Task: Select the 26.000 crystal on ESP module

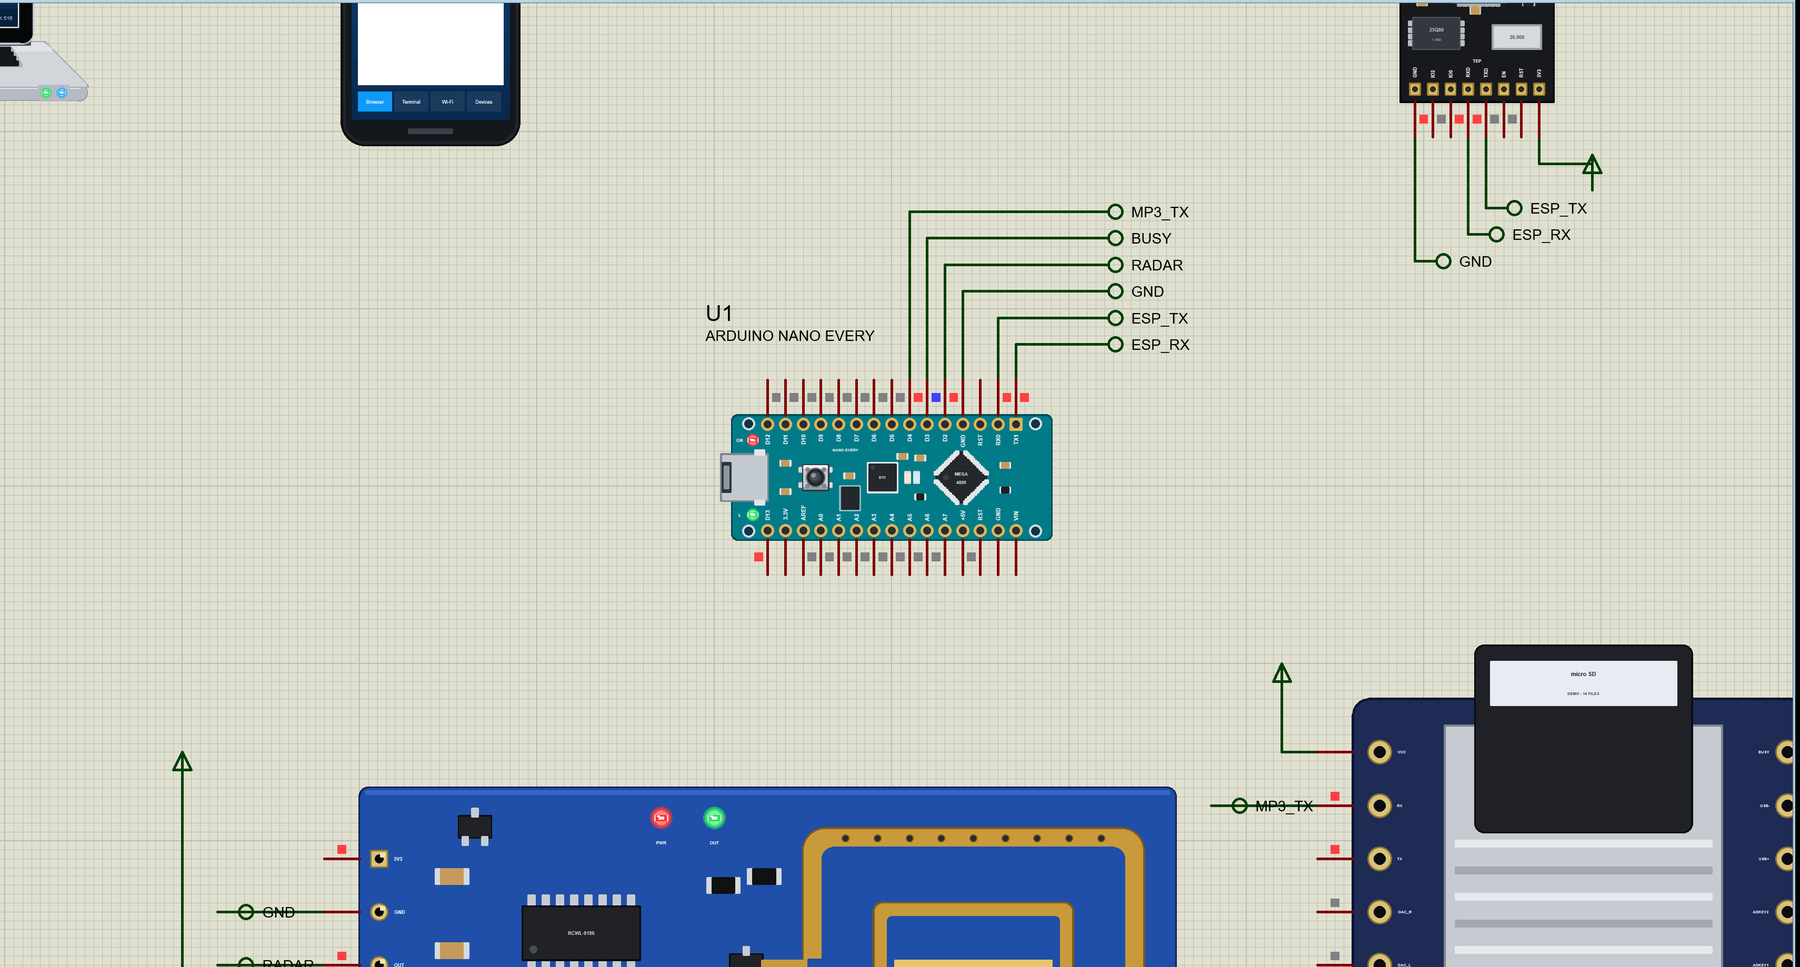Action: tap(1517, 37)
